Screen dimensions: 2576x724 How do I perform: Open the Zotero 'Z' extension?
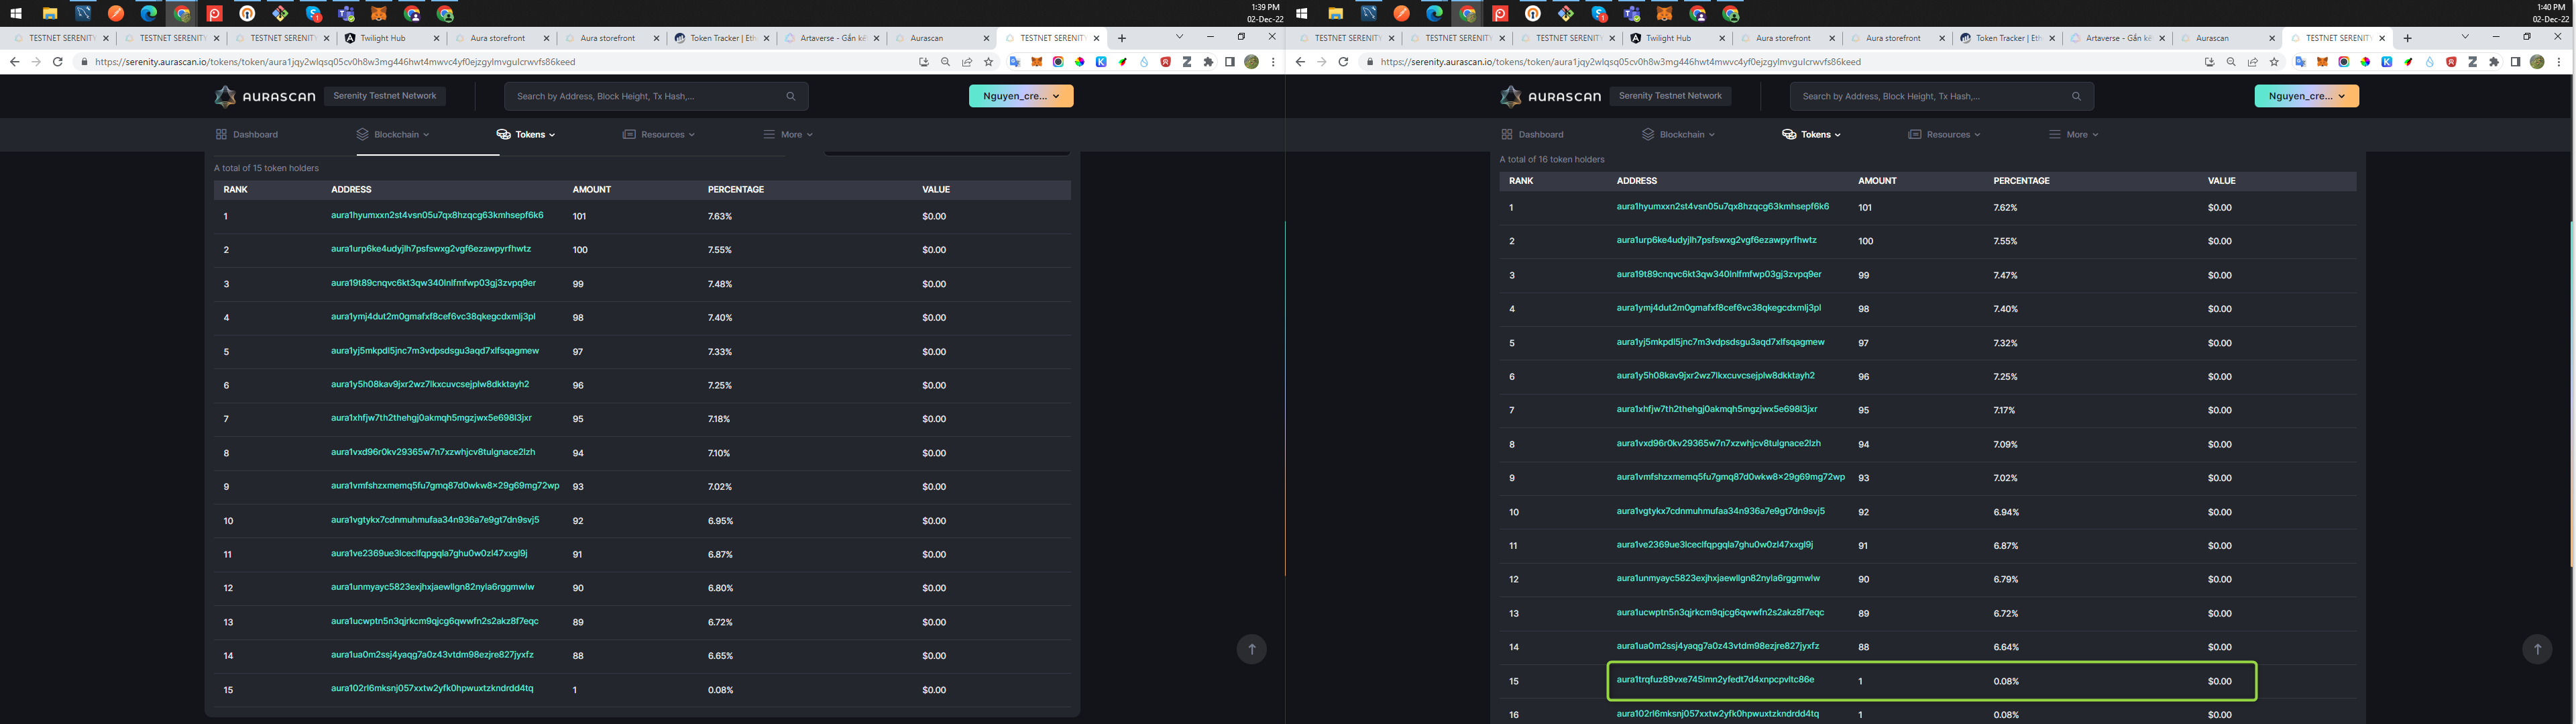coord(1185,62)
